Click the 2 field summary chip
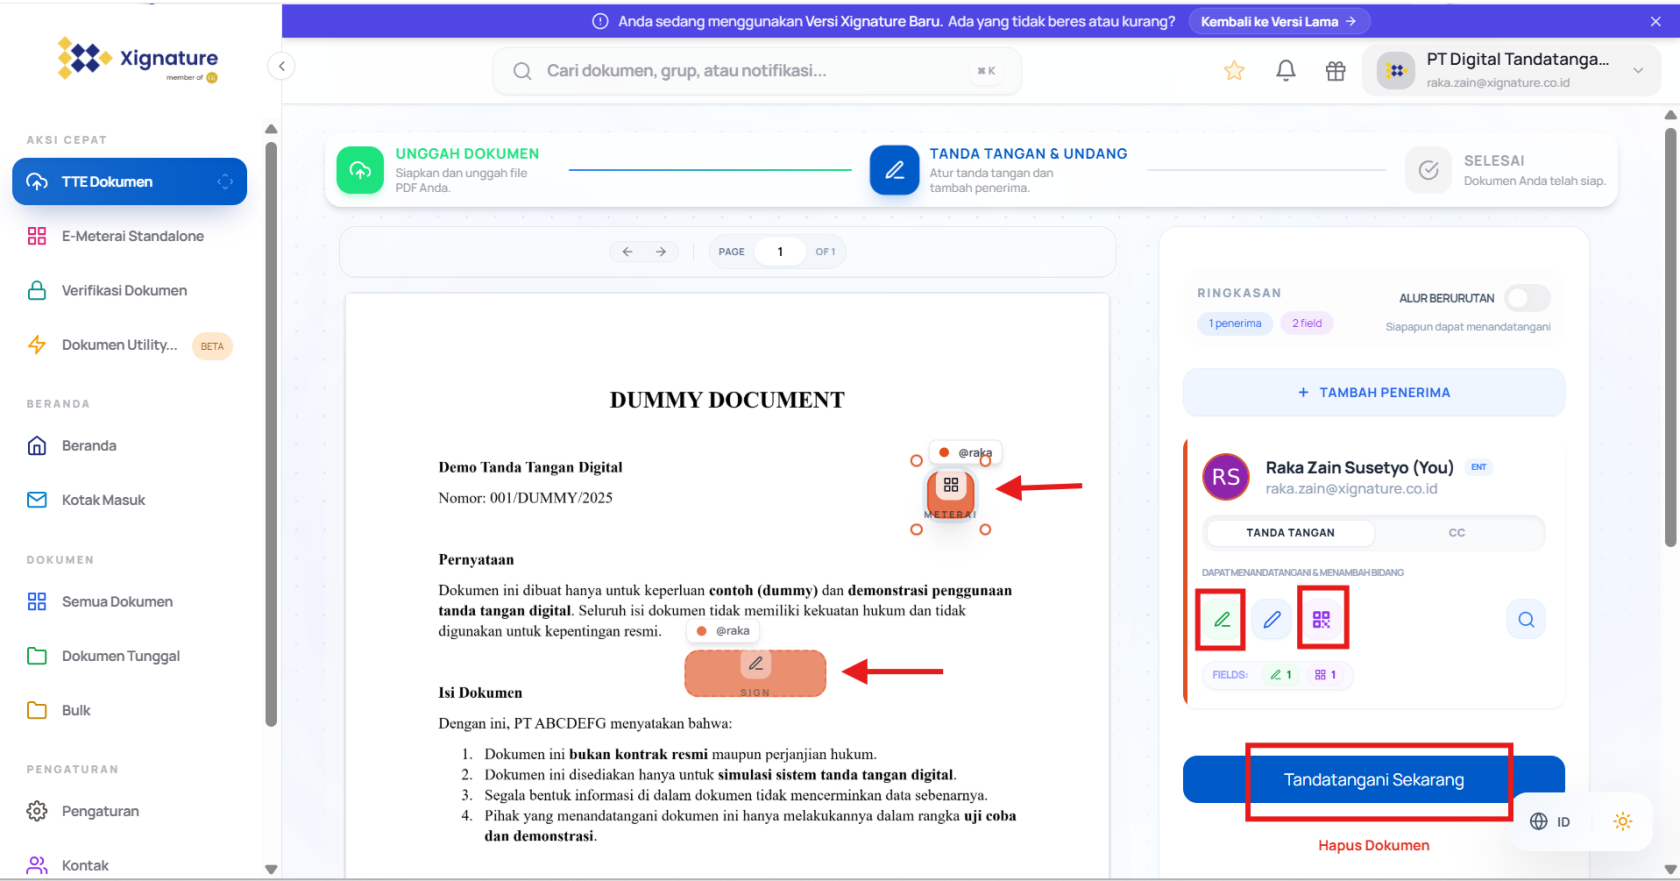The image size is (1680, 881). click(x=1307, y=323)
